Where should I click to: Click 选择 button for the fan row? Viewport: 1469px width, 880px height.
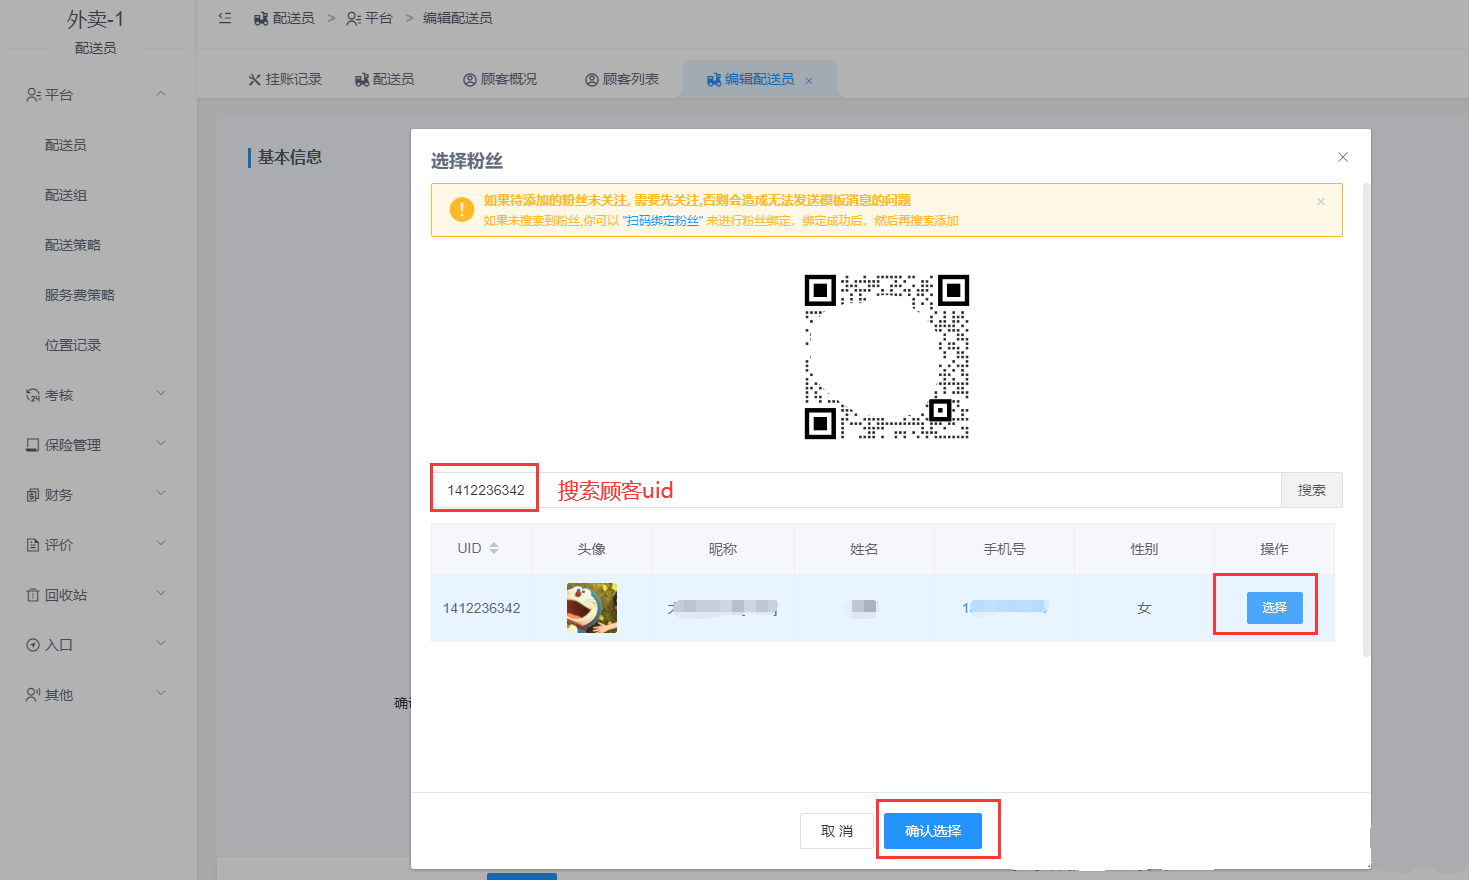[x=1274, y=608]
